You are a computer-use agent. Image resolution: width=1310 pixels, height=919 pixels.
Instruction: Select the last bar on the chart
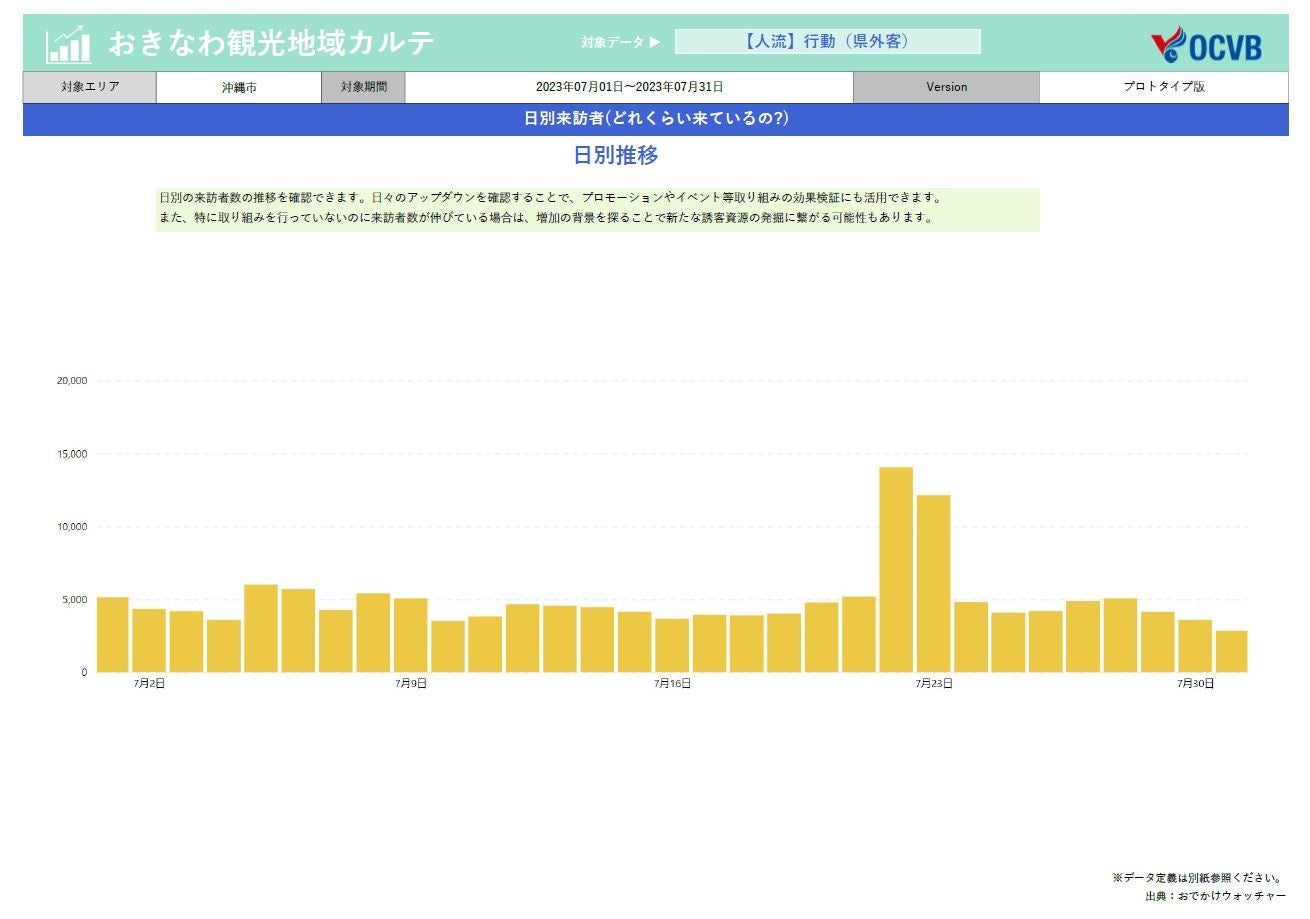[x=1231, y=651]
